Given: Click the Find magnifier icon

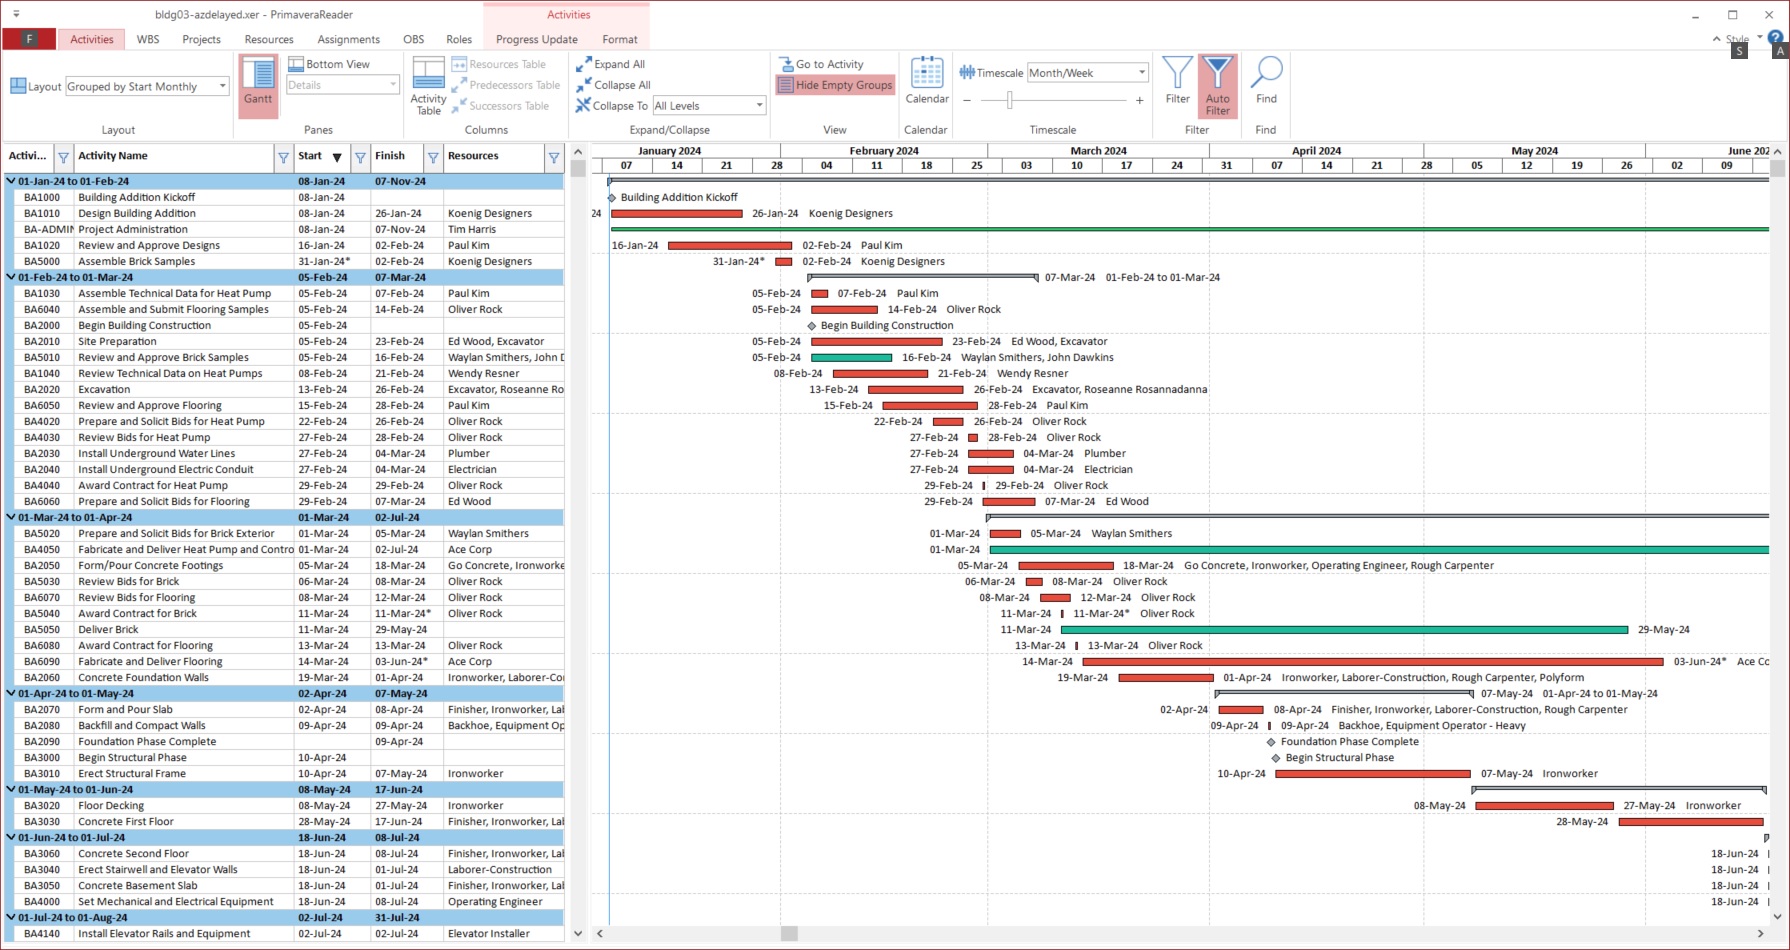Looking at the screenshot, I should [x=1266, y=81].
